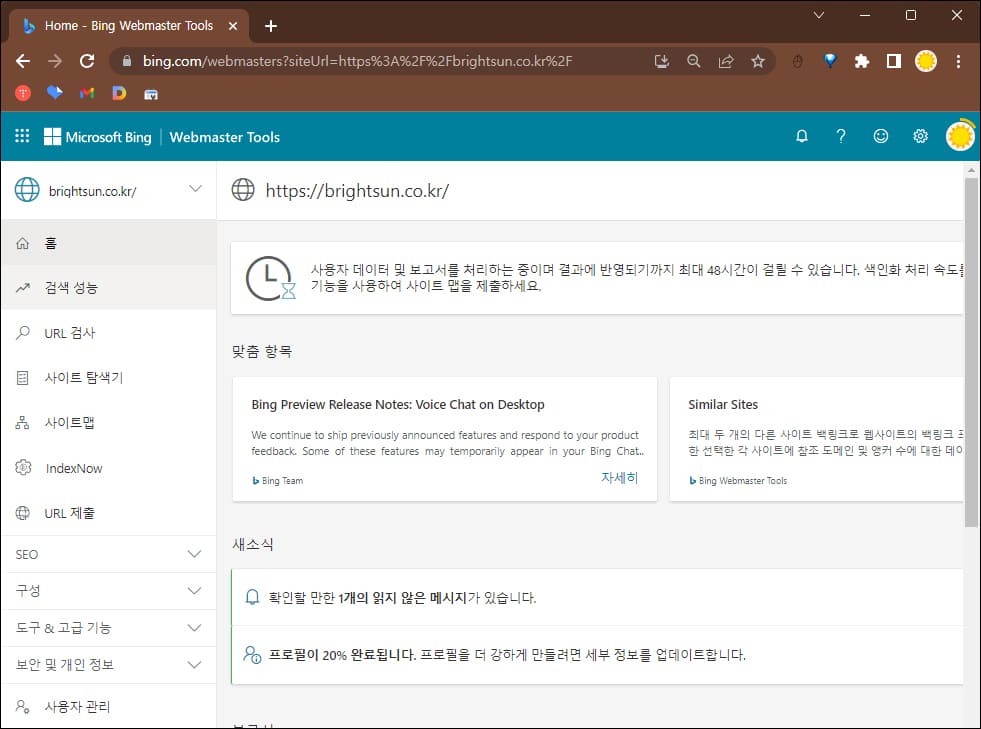Image resolution: width=981 pixels, height=729 pixels.
Task: Open the calendar bookmark icon
Action: [151, 94]
